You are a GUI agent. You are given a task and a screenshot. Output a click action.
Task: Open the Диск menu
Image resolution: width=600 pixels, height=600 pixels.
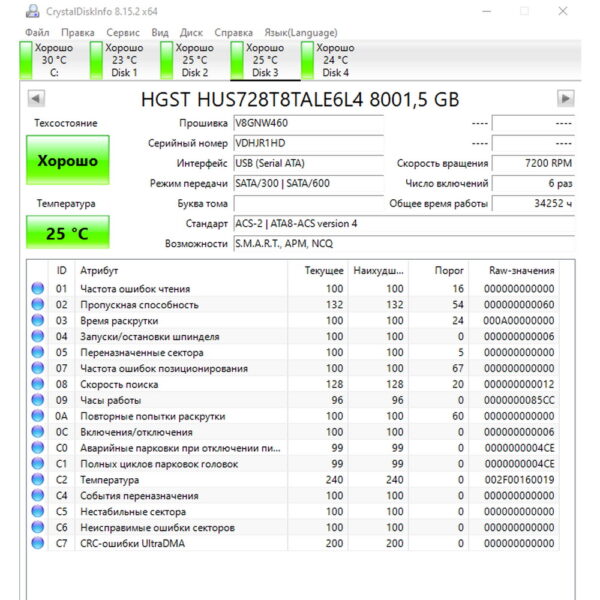[x=191, y=33]
